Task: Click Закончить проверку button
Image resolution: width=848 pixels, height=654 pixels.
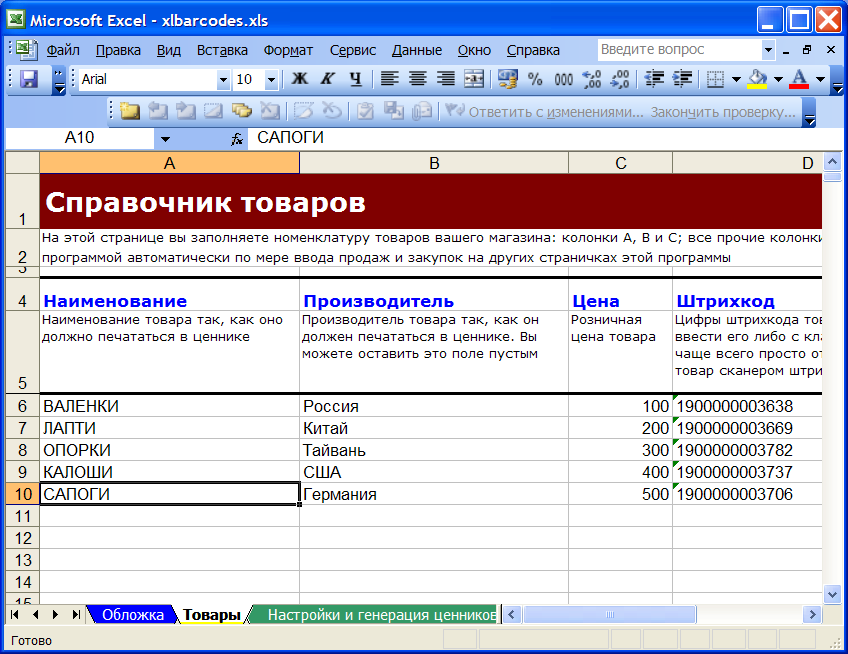Action: coord(722,112)
